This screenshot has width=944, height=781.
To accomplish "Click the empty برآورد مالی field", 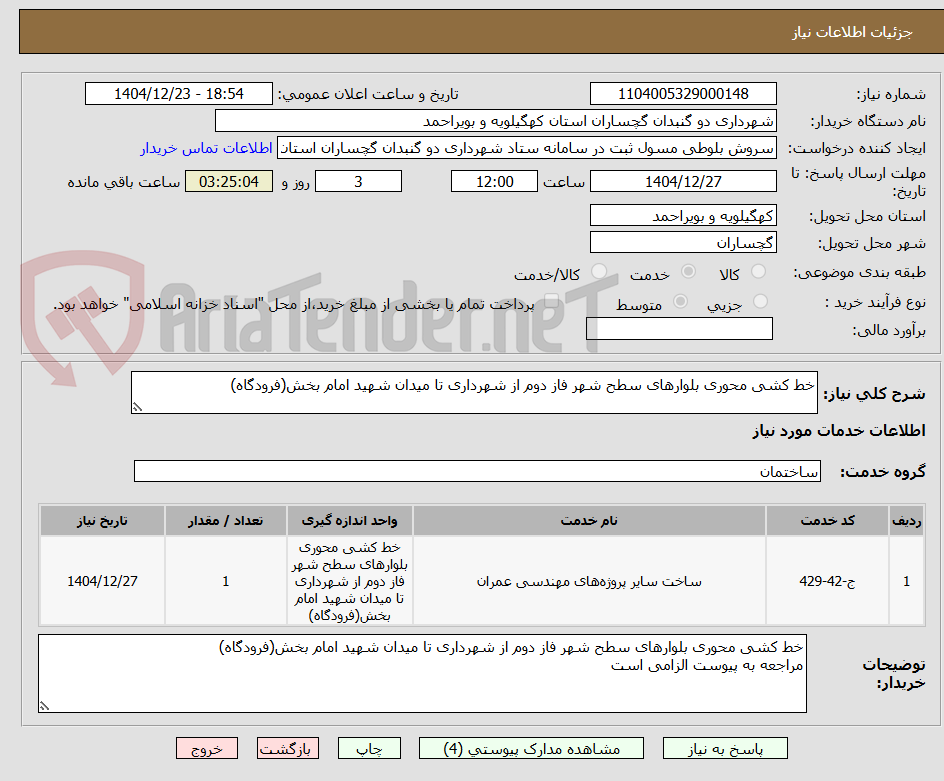I will (x=679, y=329).
